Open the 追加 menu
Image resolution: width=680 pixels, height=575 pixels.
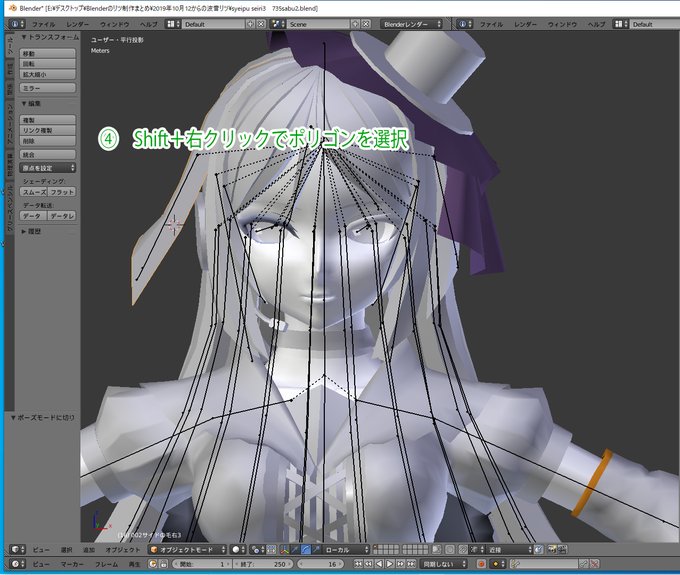(x=88, y=550)
